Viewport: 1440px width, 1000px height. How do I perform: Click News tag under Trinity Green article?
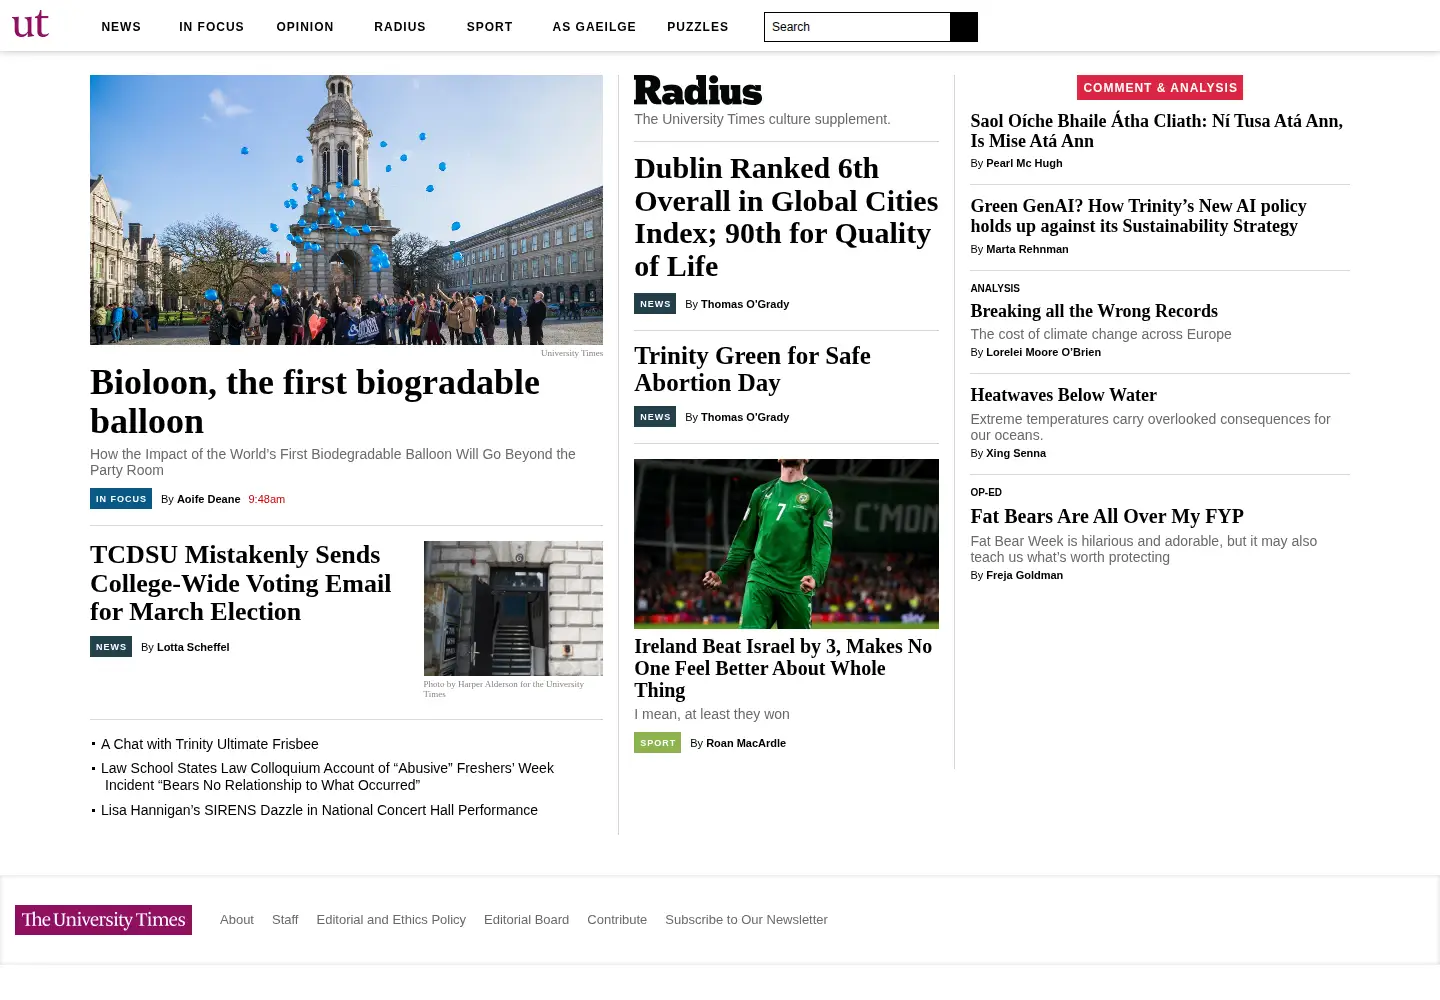655,417
